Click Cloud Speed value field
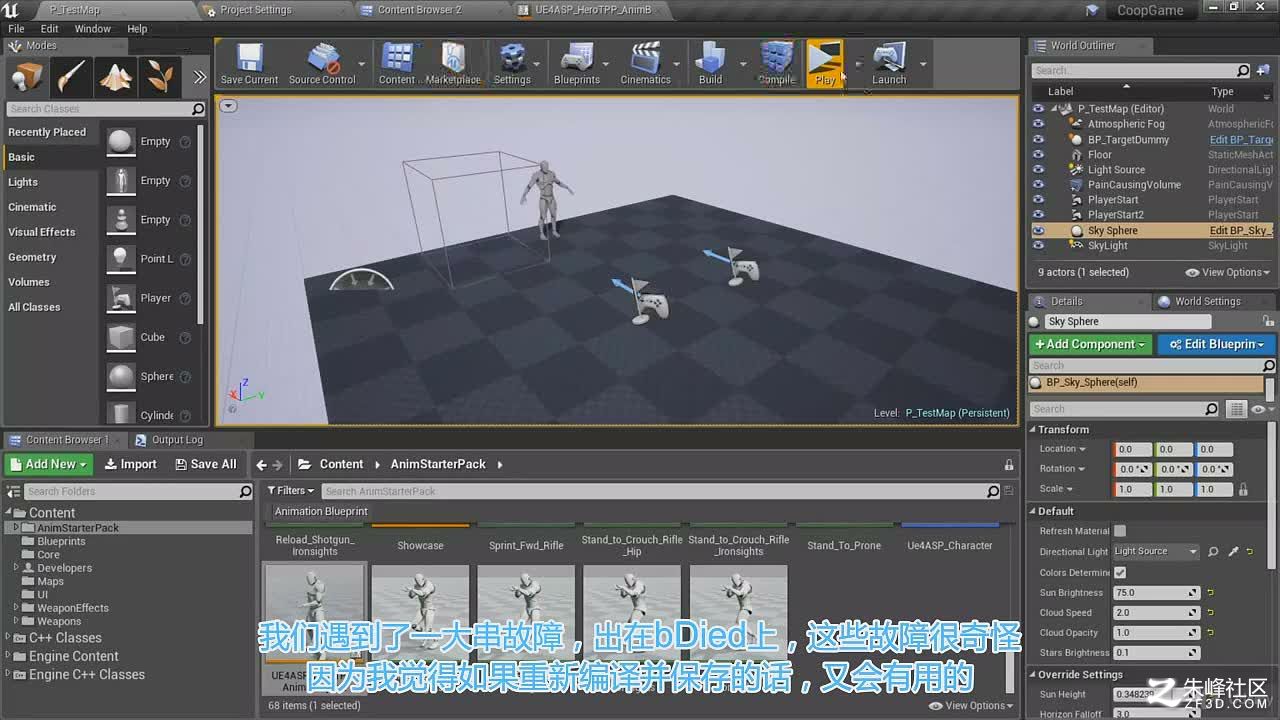The height and width of the screenshot is (720, 1280). pyautogui.click(x=1157, y=612)
